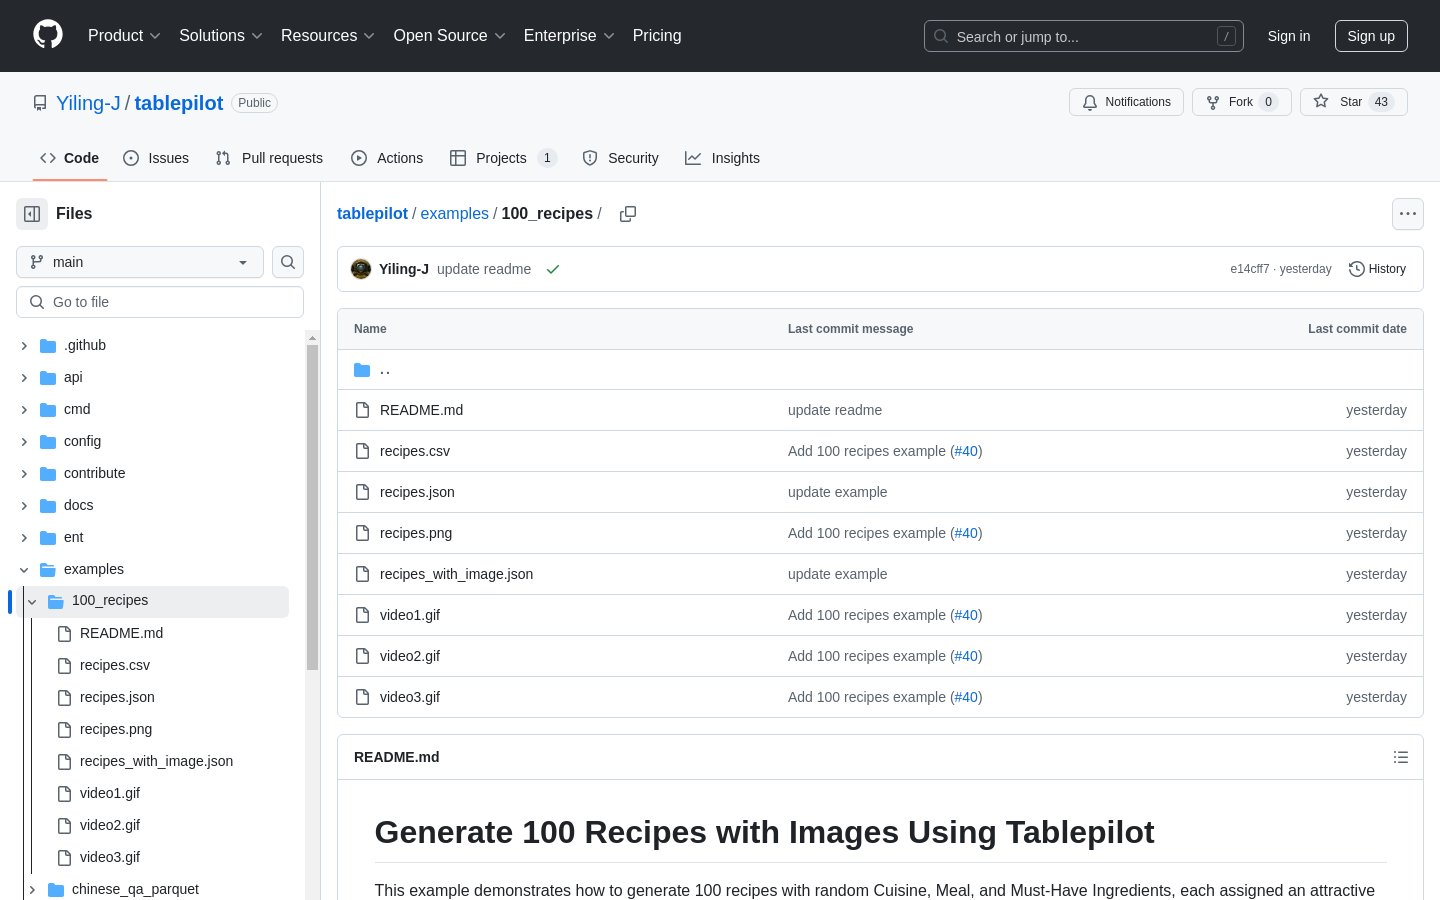Open tablepilot breadcrumb link

tap(372, 214)
